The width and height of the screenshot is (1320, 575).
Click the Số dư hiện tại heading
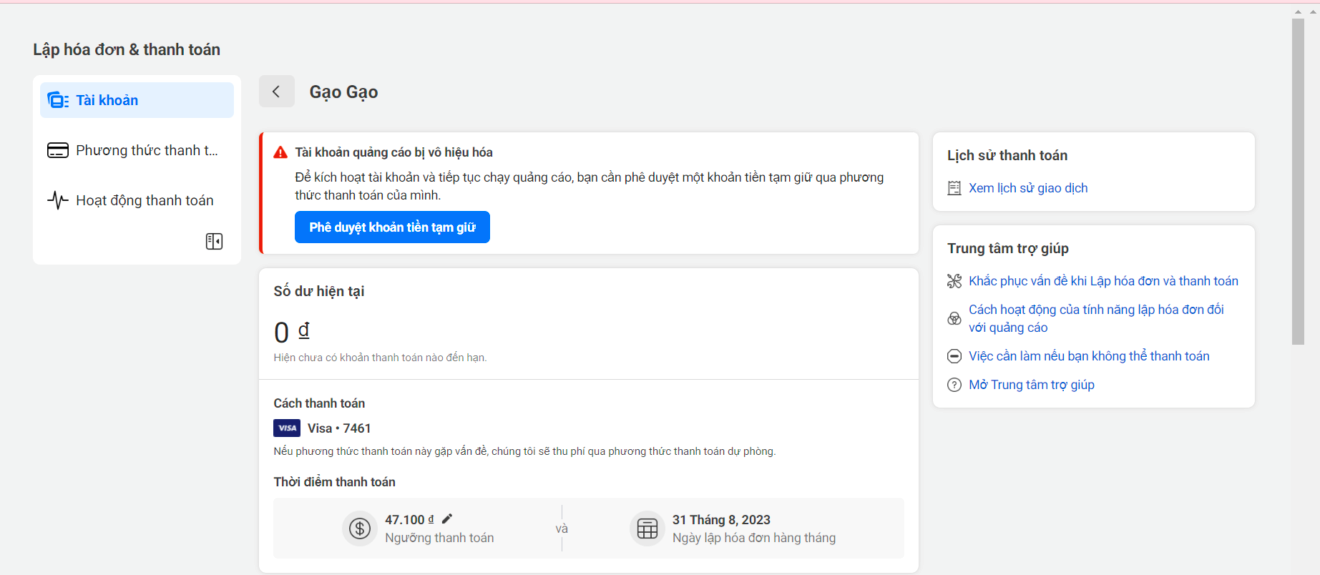319,291
